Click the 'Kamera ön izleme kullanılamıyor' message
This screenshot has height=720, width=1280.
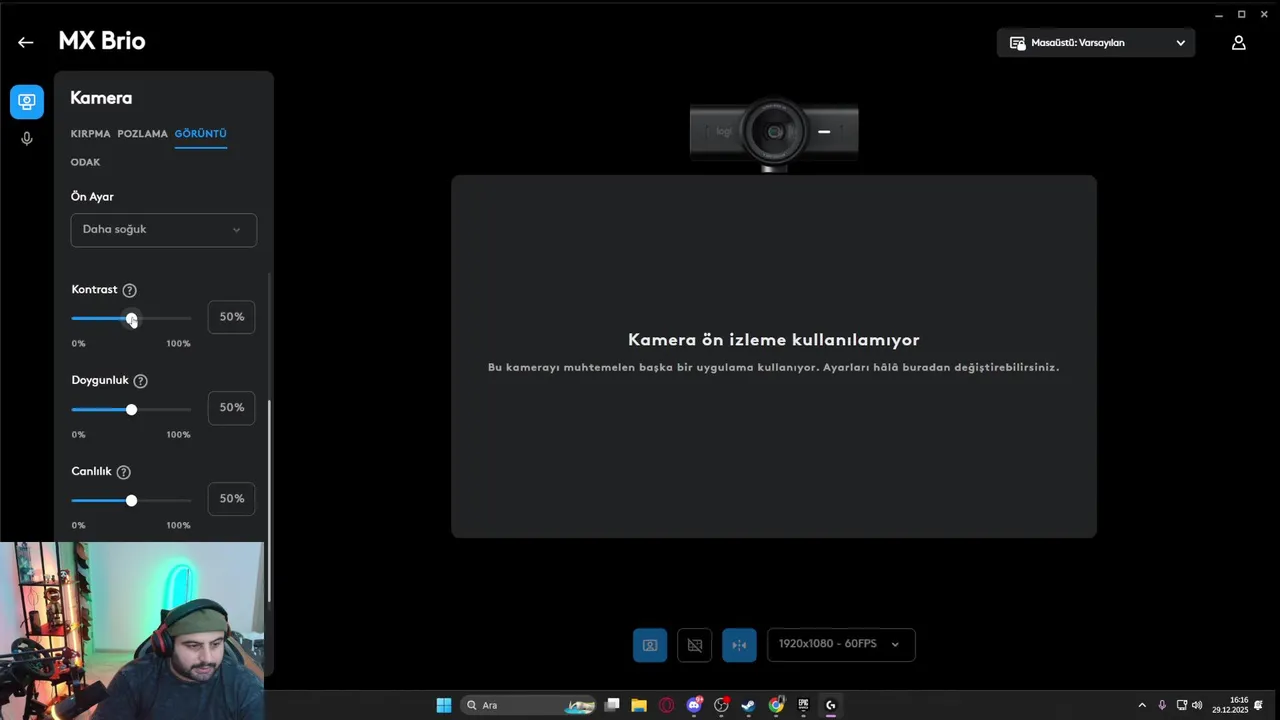[773, 340]
